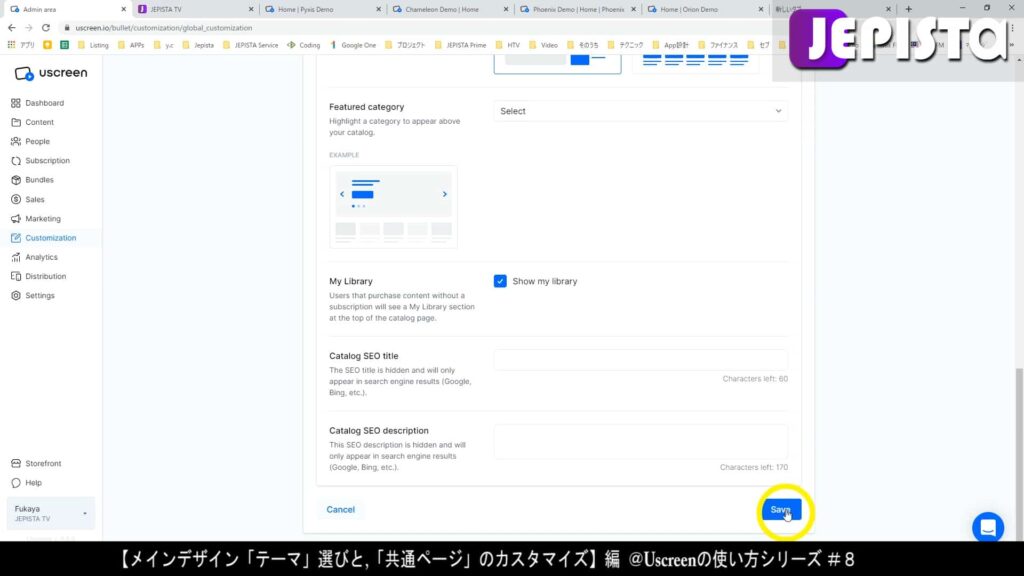Click the Analytics chart icon

[16, 257]
